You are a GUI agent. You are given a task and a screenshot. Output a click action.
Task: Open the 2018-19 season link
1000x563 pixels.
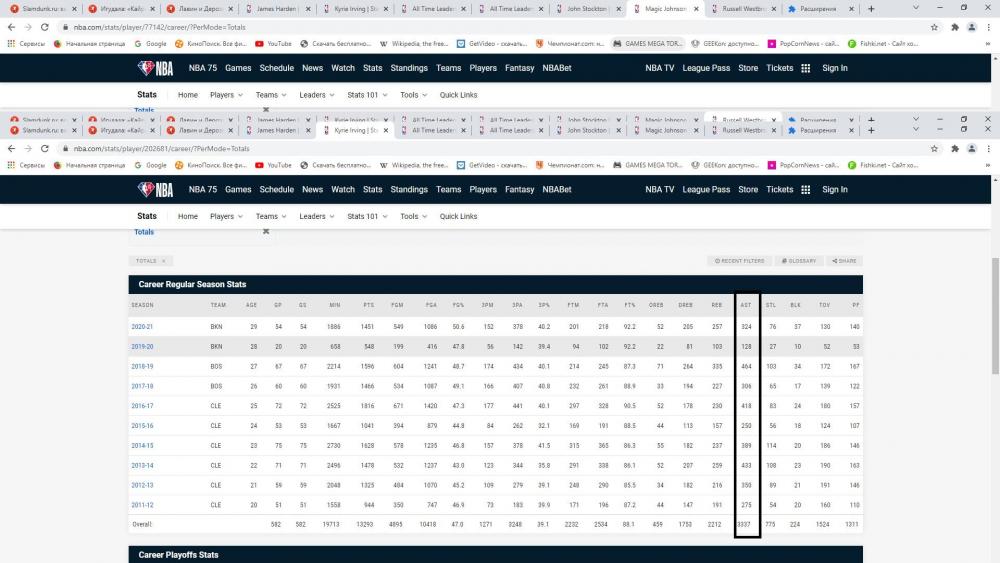tap(142, 368)
